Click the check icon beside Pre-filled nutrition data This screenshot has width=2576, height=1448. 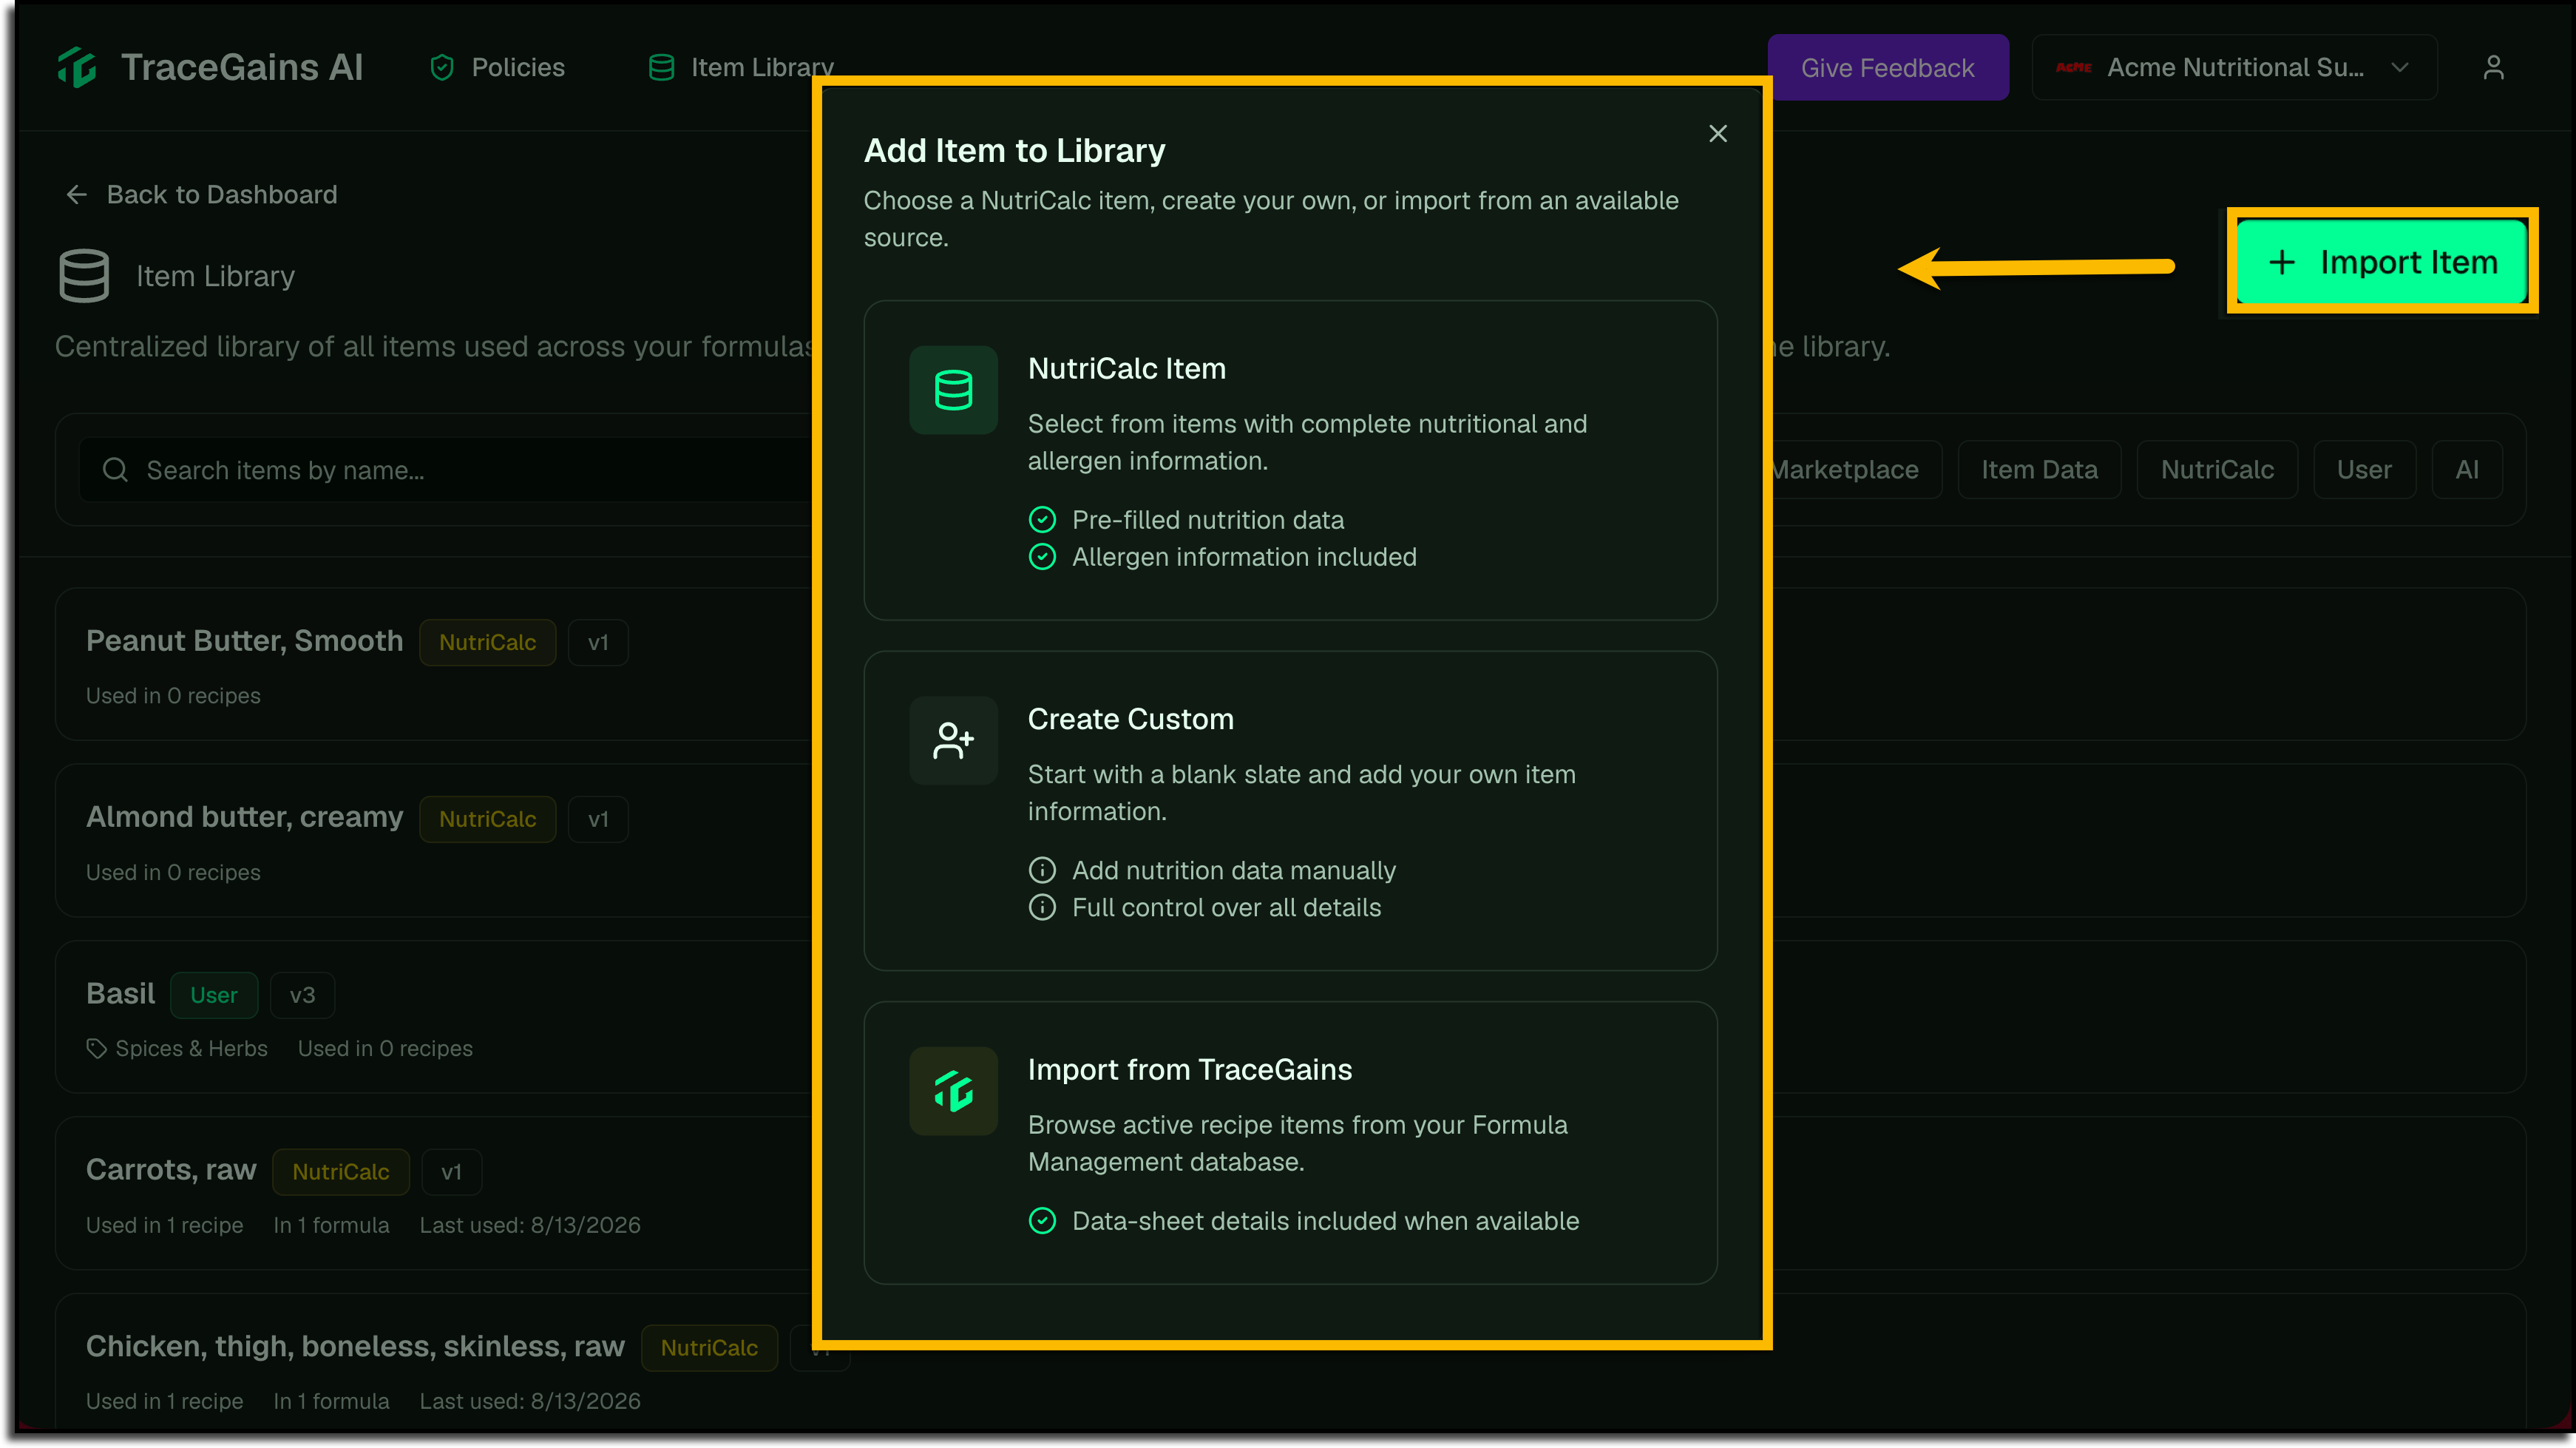point(1042,520)
